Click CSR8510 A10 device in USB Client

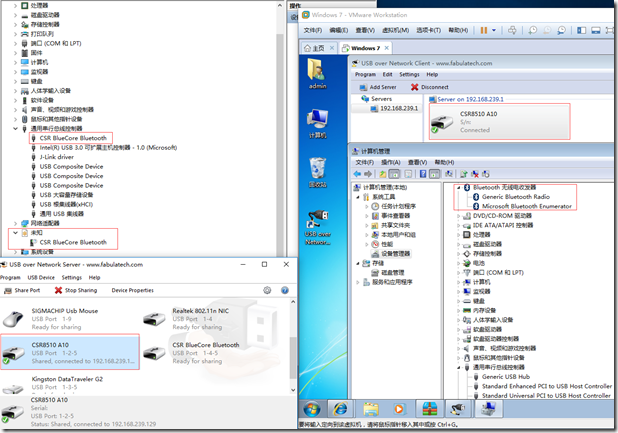point(499,122)
